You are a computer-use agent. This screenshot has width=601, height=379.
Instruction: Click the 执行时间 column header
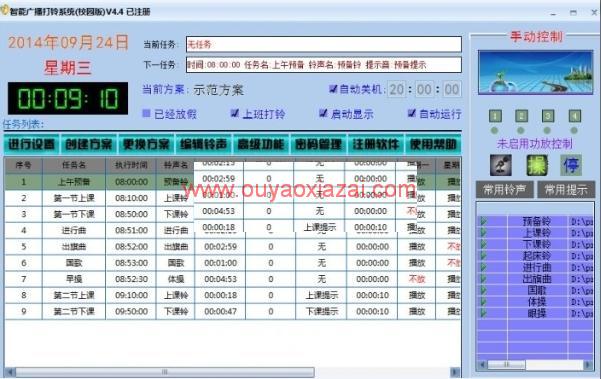coord(131,165)
